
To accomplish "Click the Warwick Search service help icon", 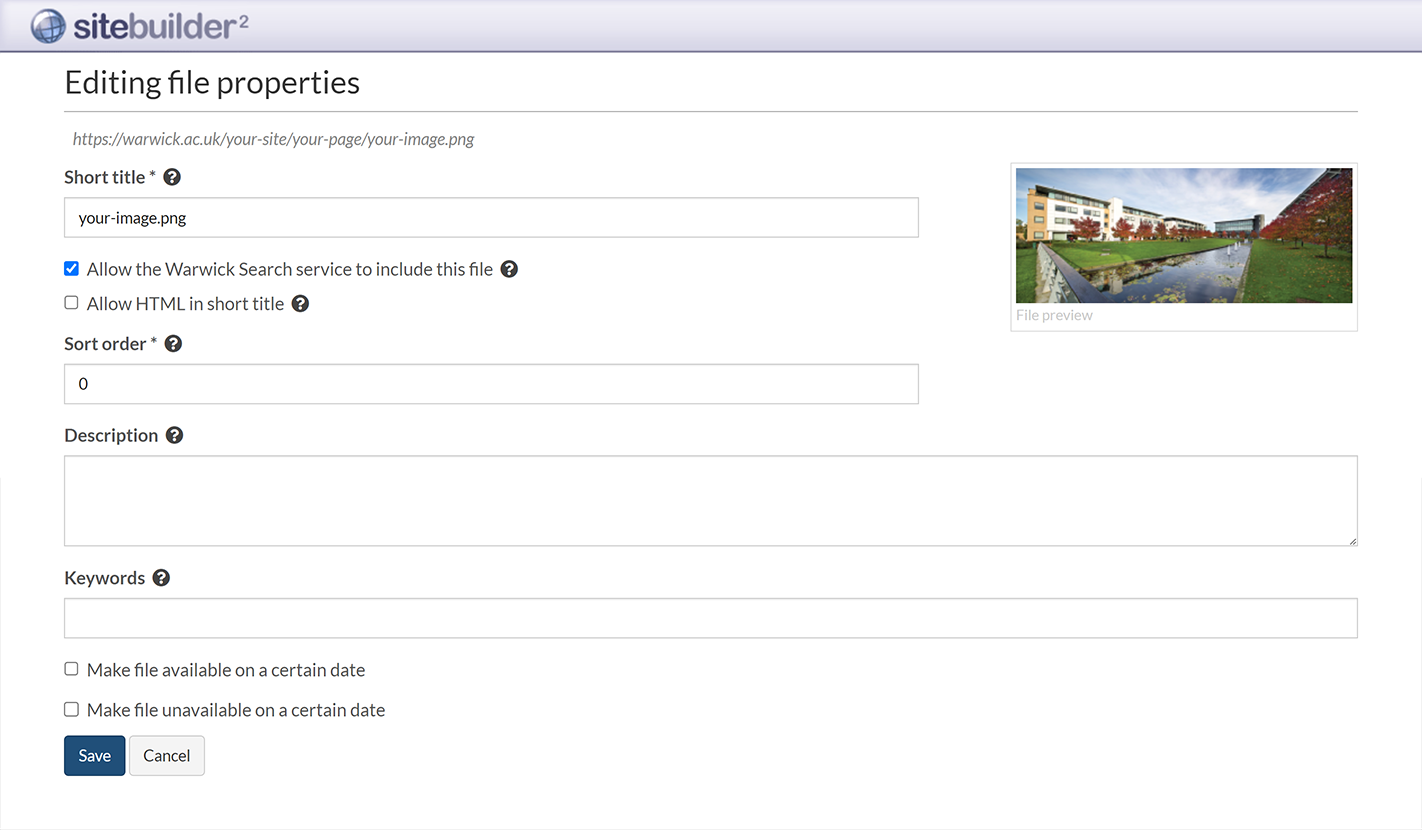I will (x=509, y=268).
